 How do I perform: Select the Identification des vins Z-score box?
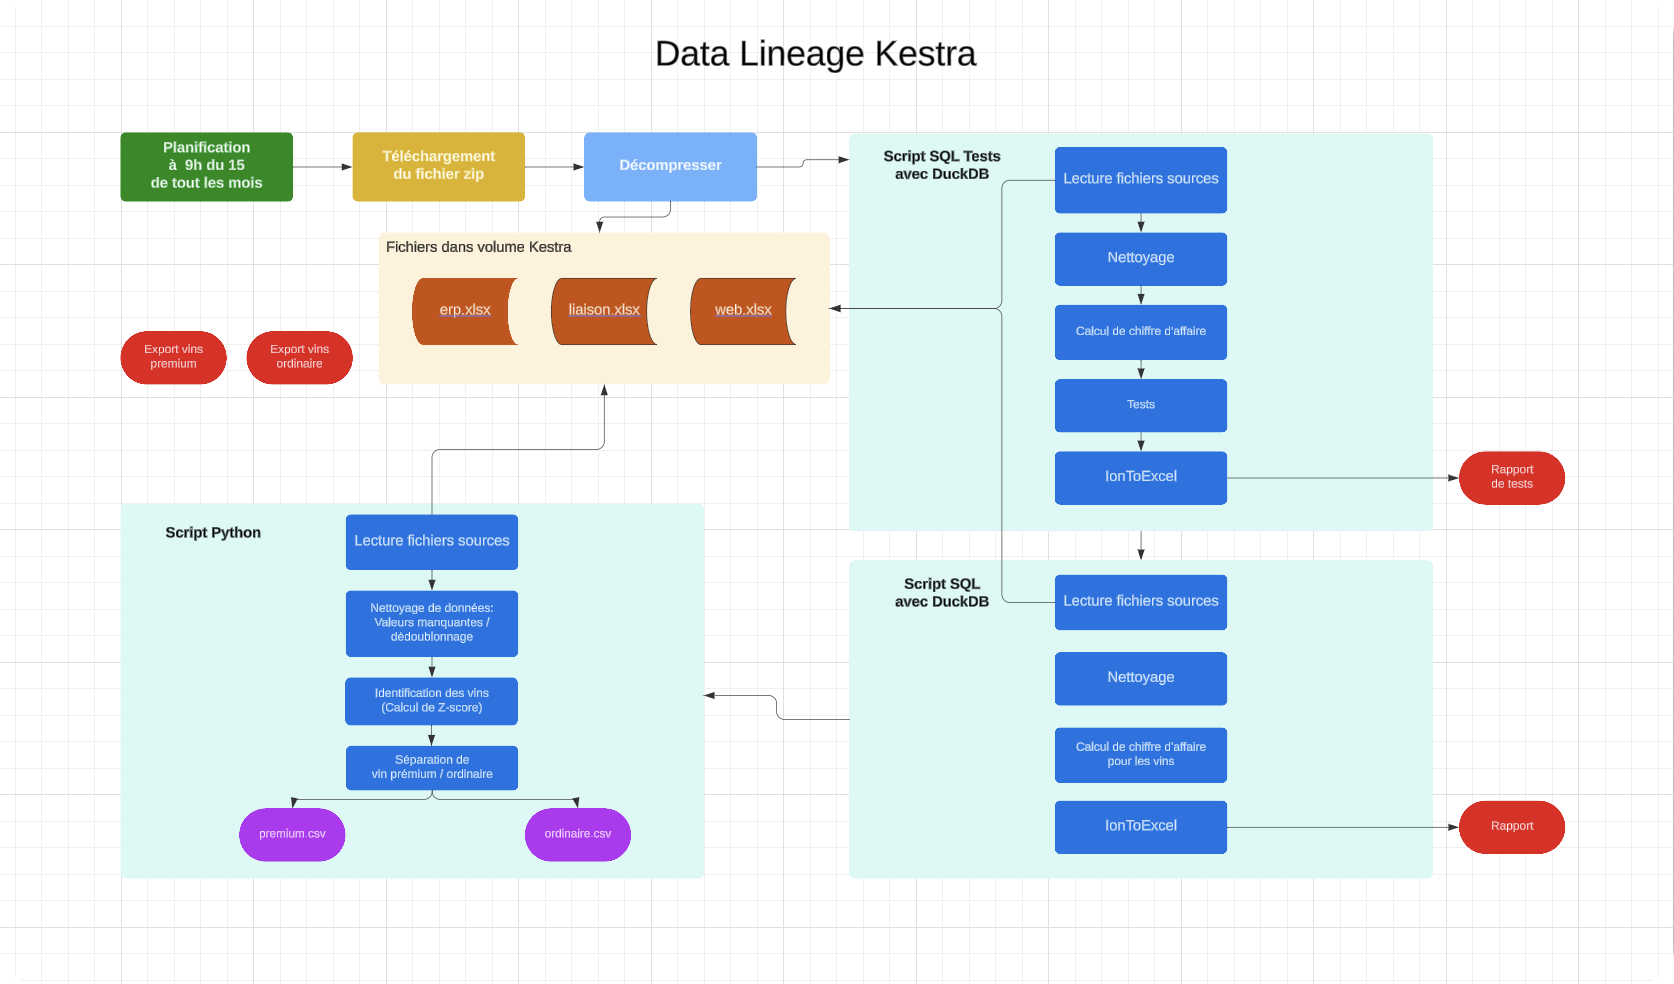[x=431, y=701]
